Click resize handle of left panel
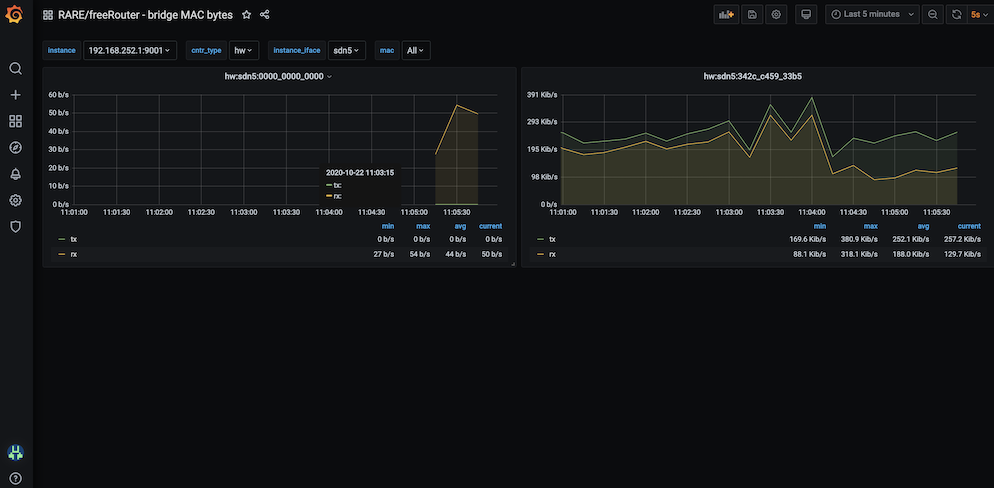This screenshot has height=488, width=994. tap(513, 264)
